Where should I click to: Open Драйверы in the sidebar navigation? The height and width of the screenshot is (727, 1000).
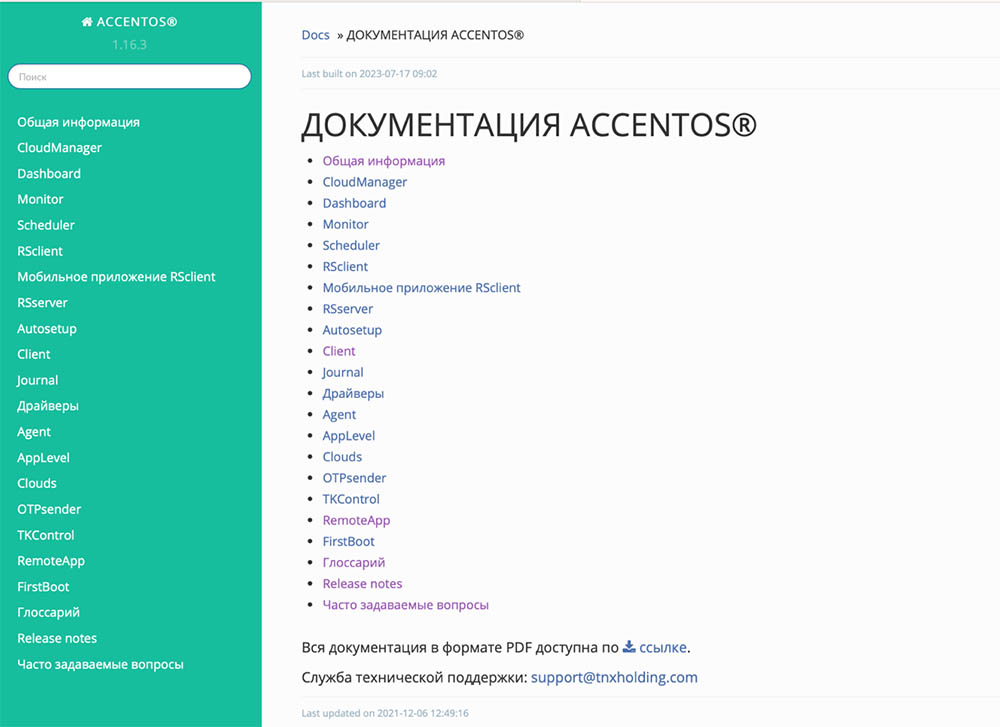[x=48, y=406]
